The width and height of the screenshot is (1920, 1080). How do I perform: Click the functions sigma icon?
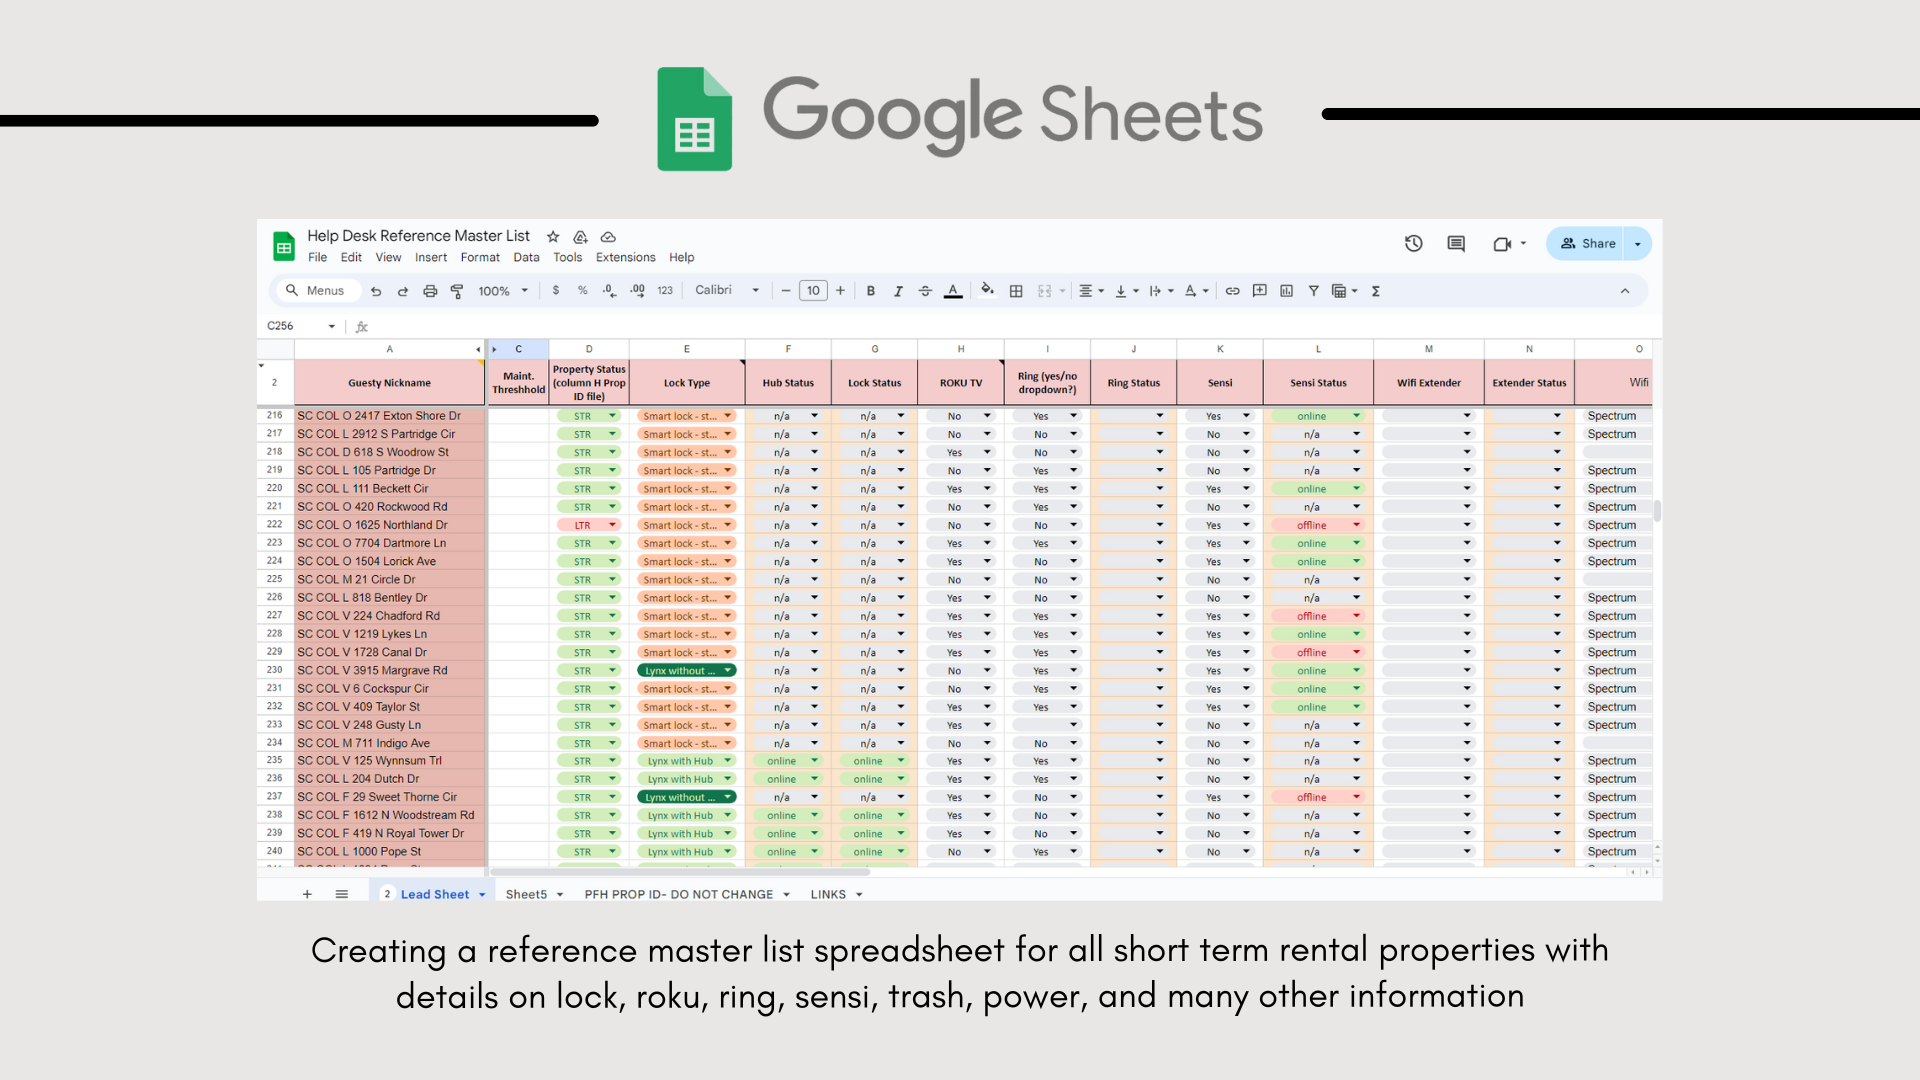tap(1376, 291)
